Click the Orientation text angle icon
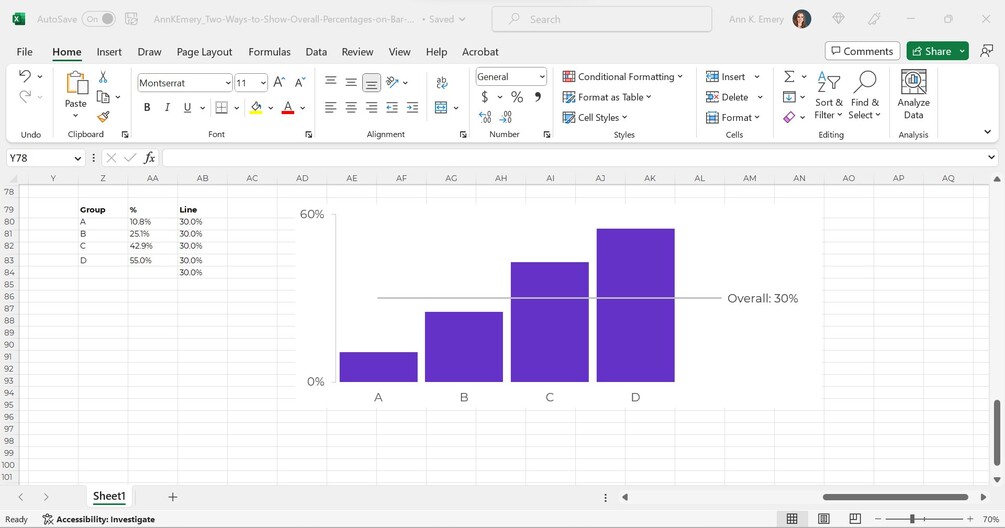 [x=392, y=82]
